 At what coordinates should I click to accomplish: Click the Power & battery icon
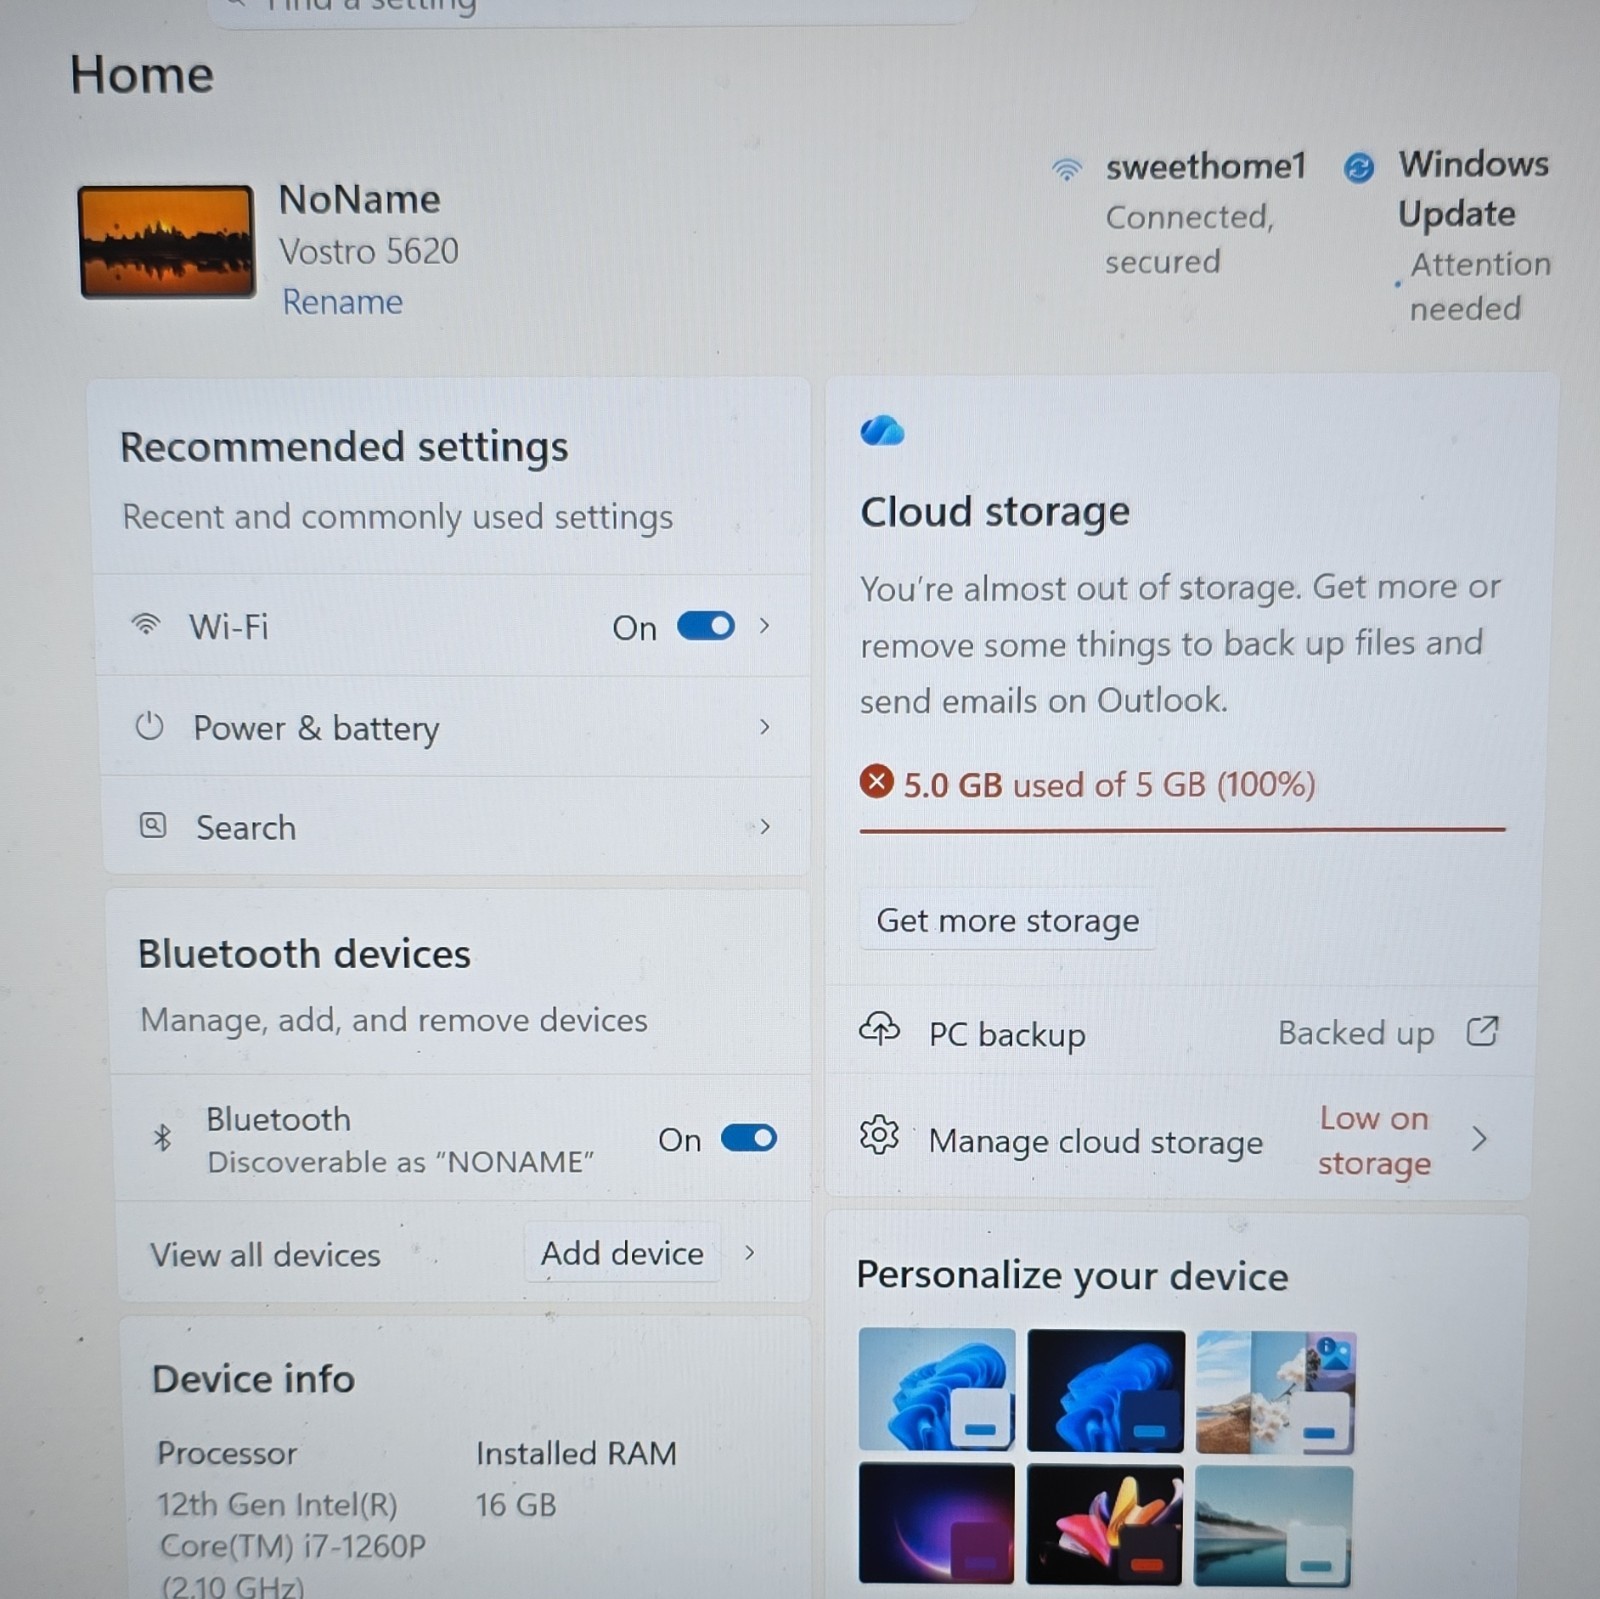[149, 726]
